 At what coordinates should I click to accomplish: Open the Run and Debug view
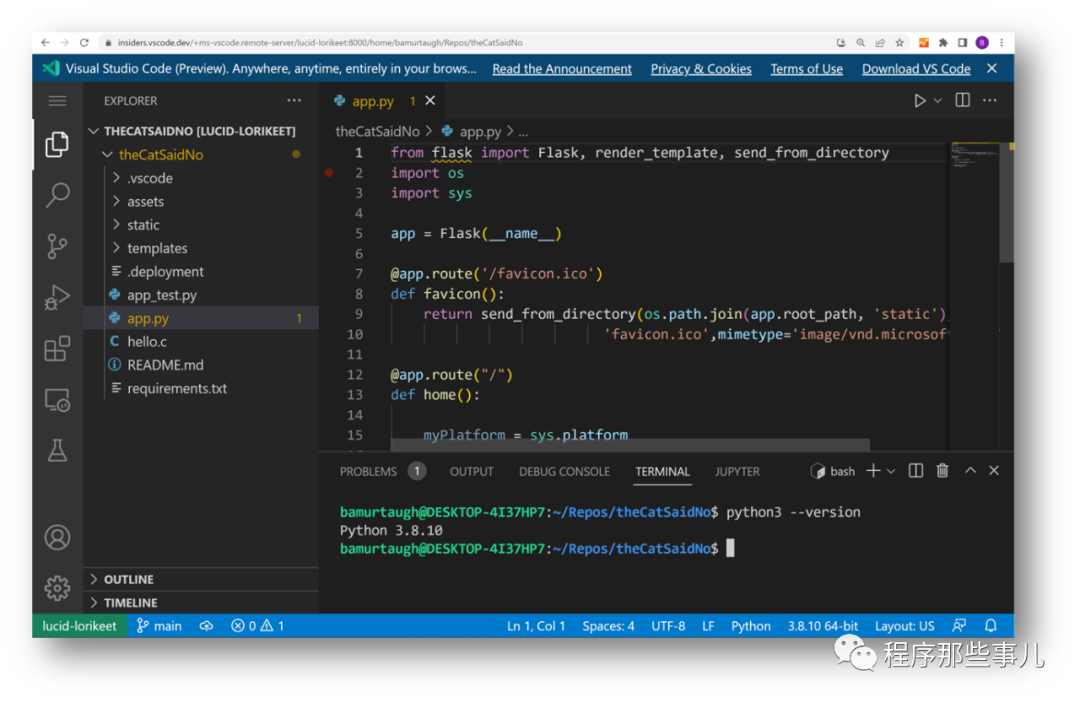tap(57, 297)
